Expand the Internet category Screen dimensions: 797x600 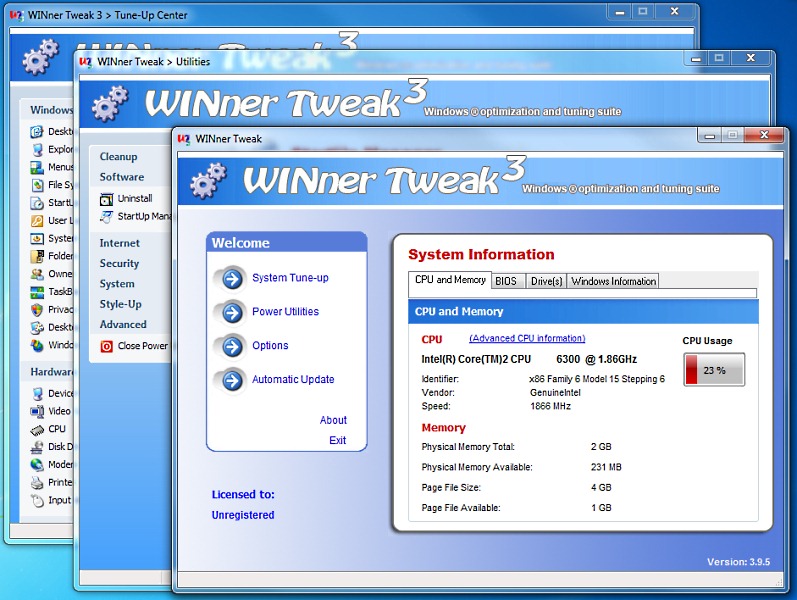click(119, 243)
